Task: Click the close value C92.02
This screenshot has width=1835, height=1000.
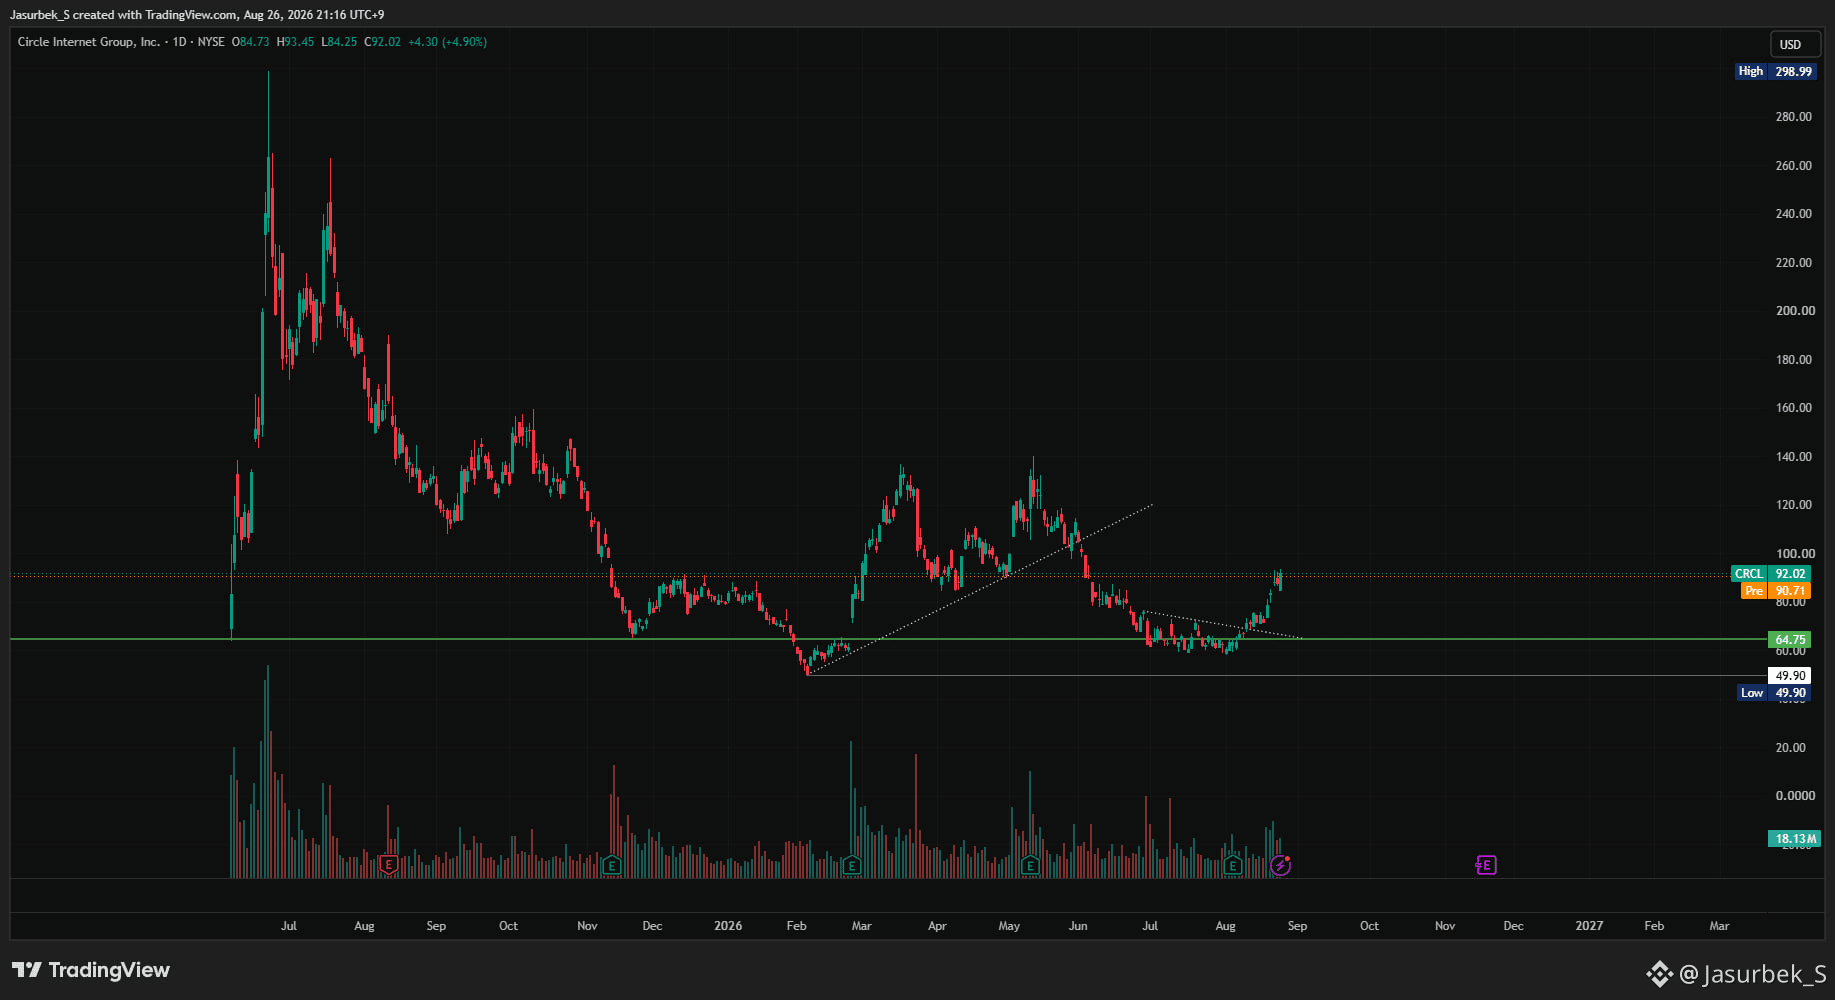Action: pos(382,42)
